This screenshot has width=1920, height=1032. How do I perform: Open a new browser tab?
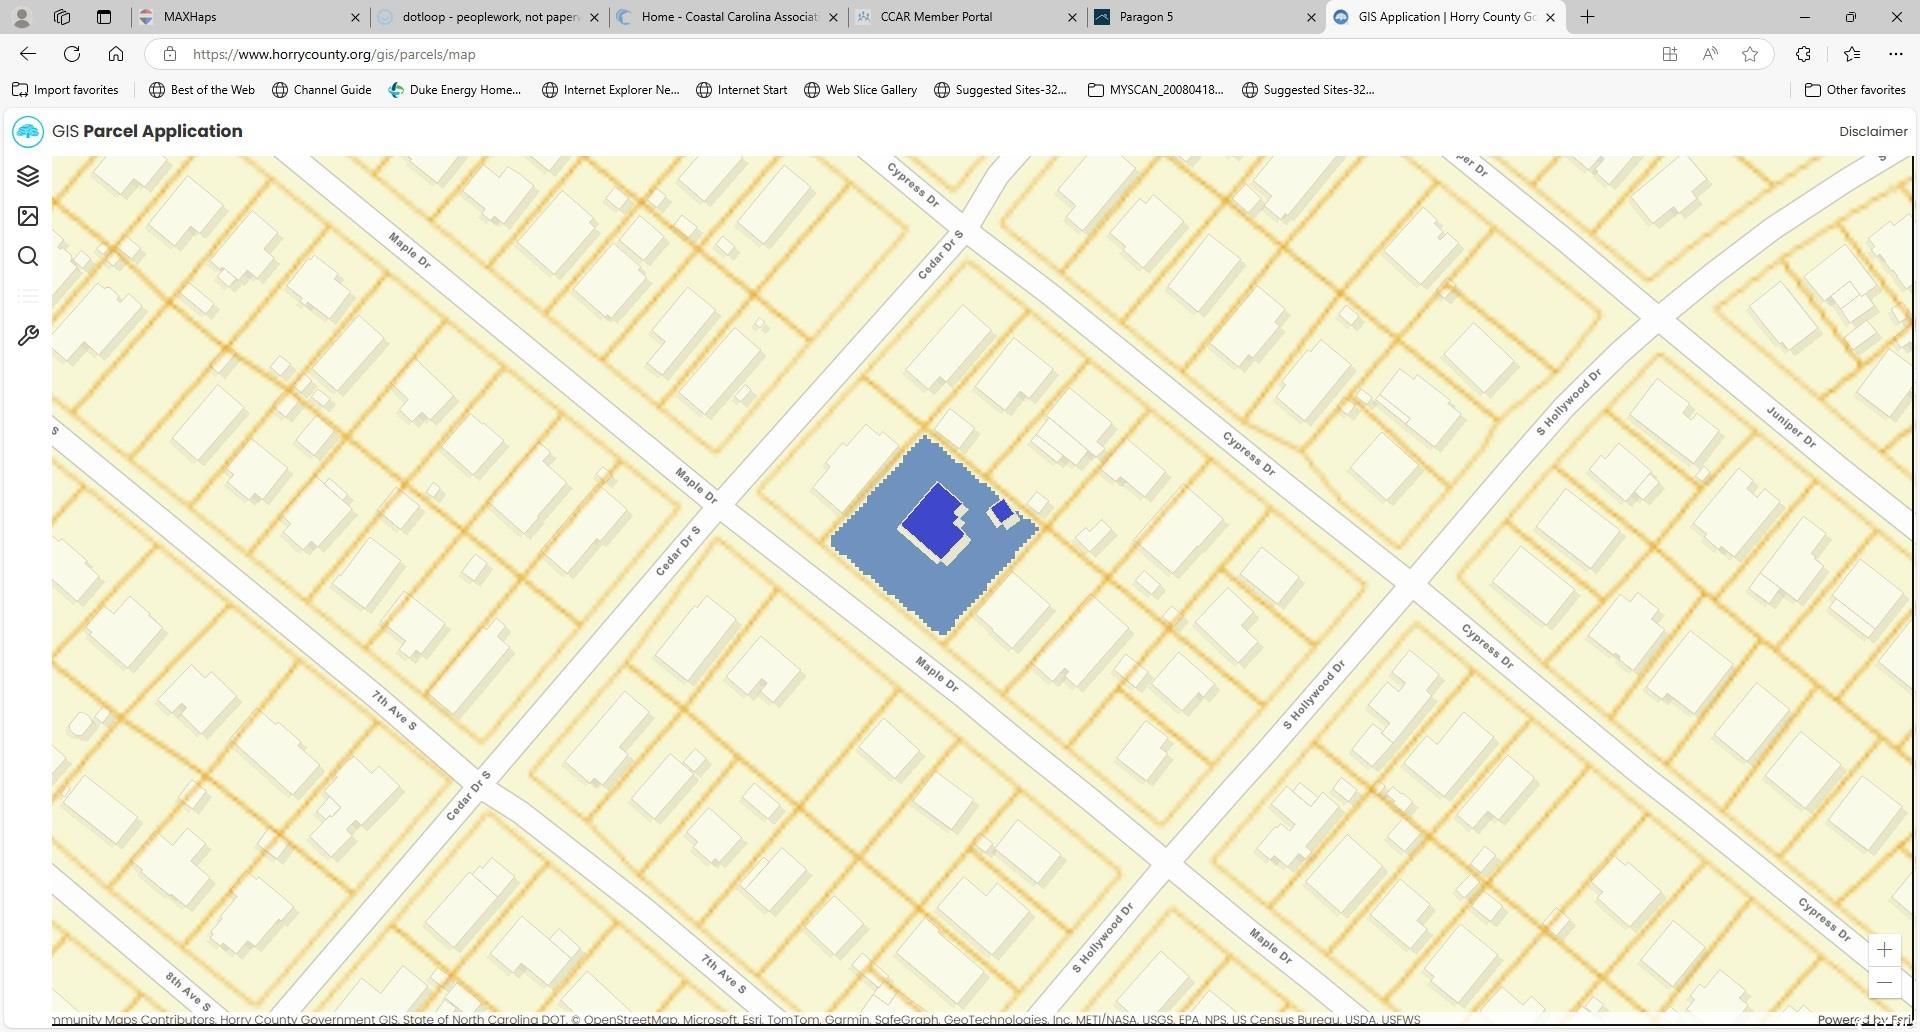[1587, 17]
